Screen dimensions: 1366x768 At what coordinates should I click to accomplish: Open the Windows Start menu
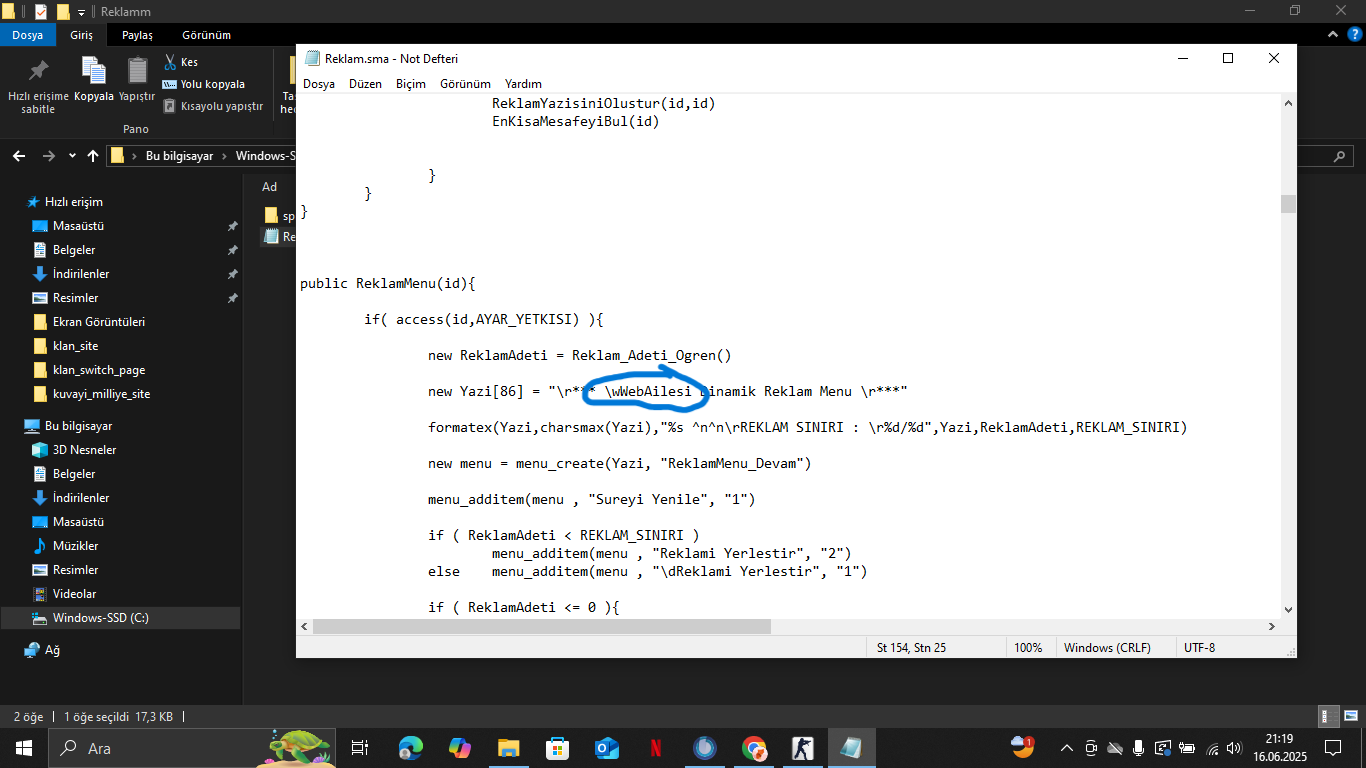pyautogui.click(x=24, y=748)
